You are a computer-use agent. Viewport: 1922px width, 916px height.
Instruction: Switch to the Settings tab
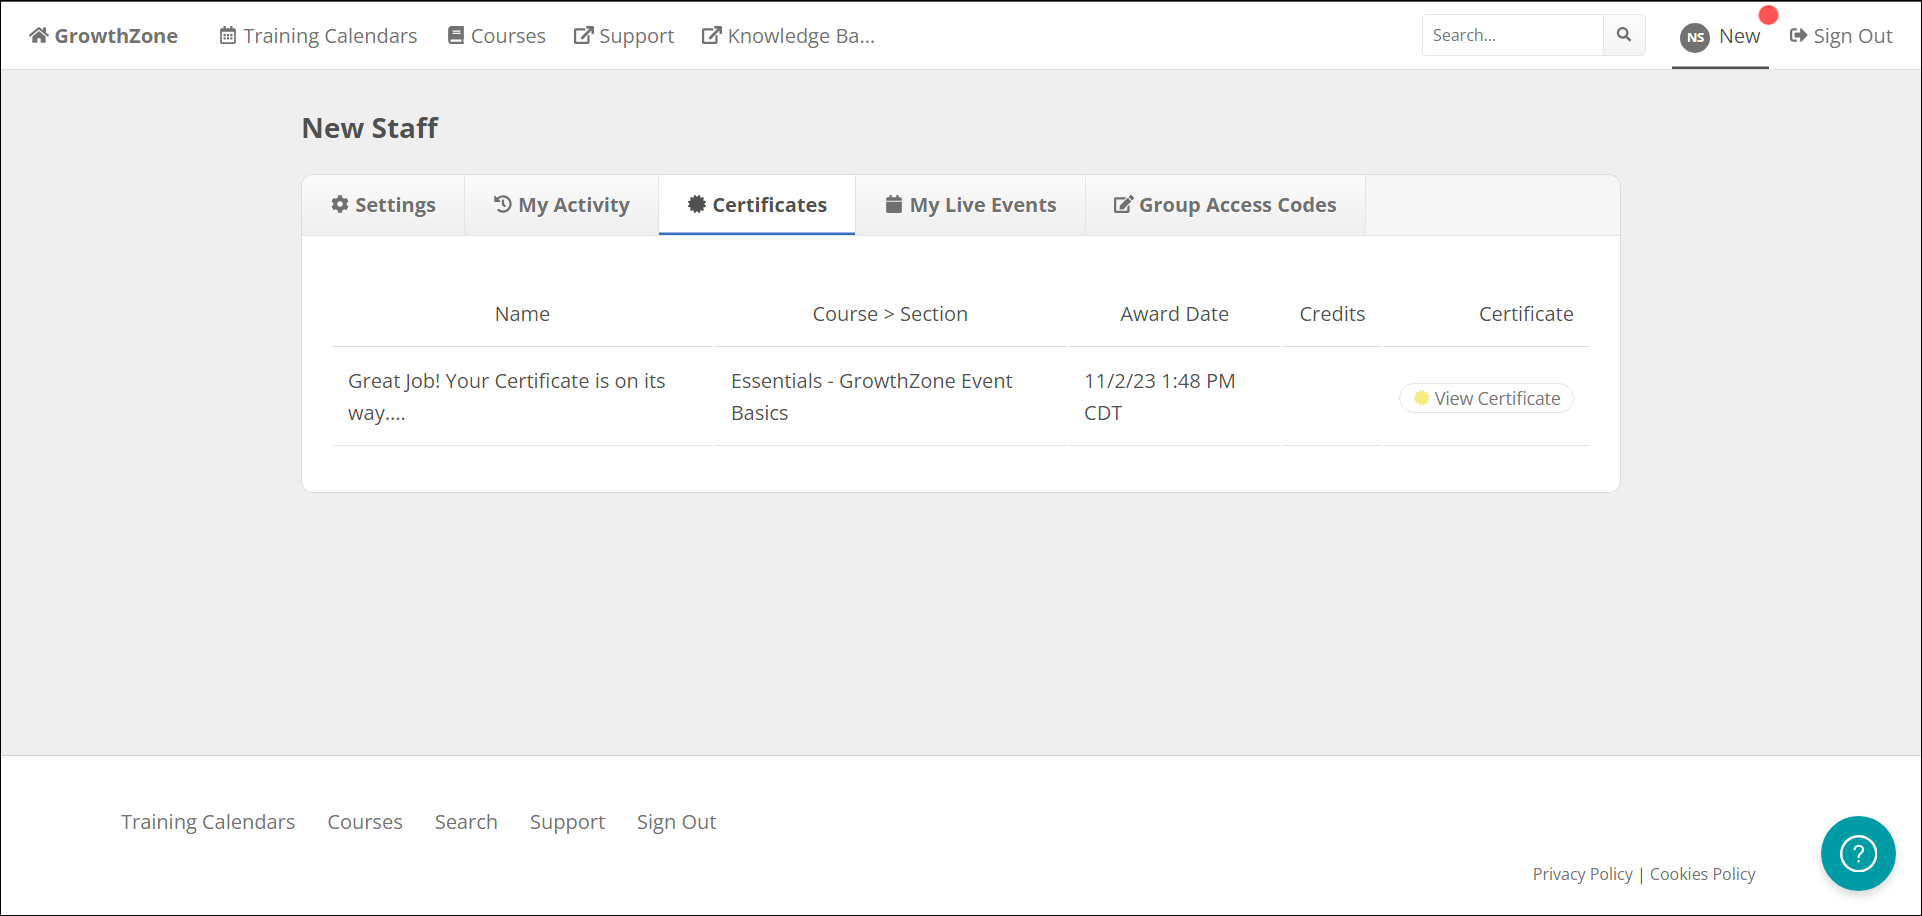click(384, 205)
